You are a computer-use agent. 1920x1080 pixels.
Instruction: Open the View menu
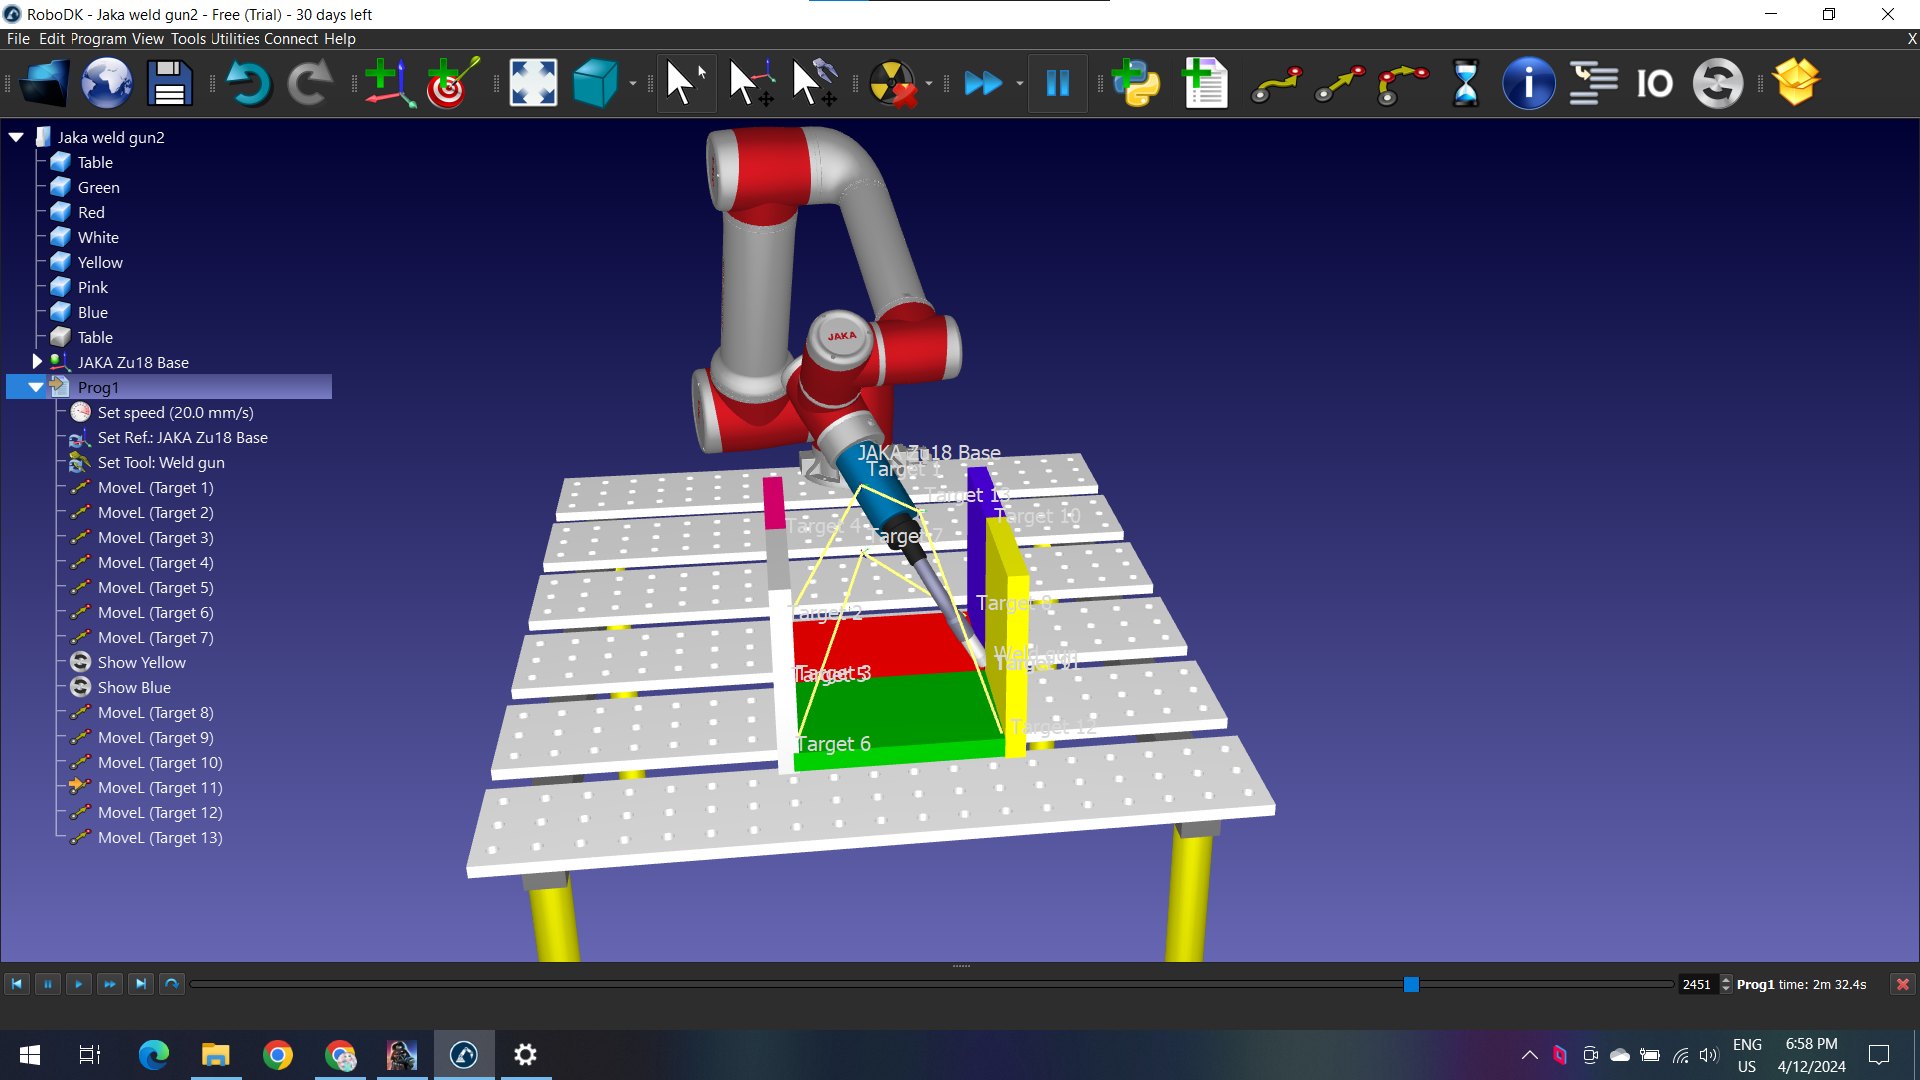coord(147,39)
